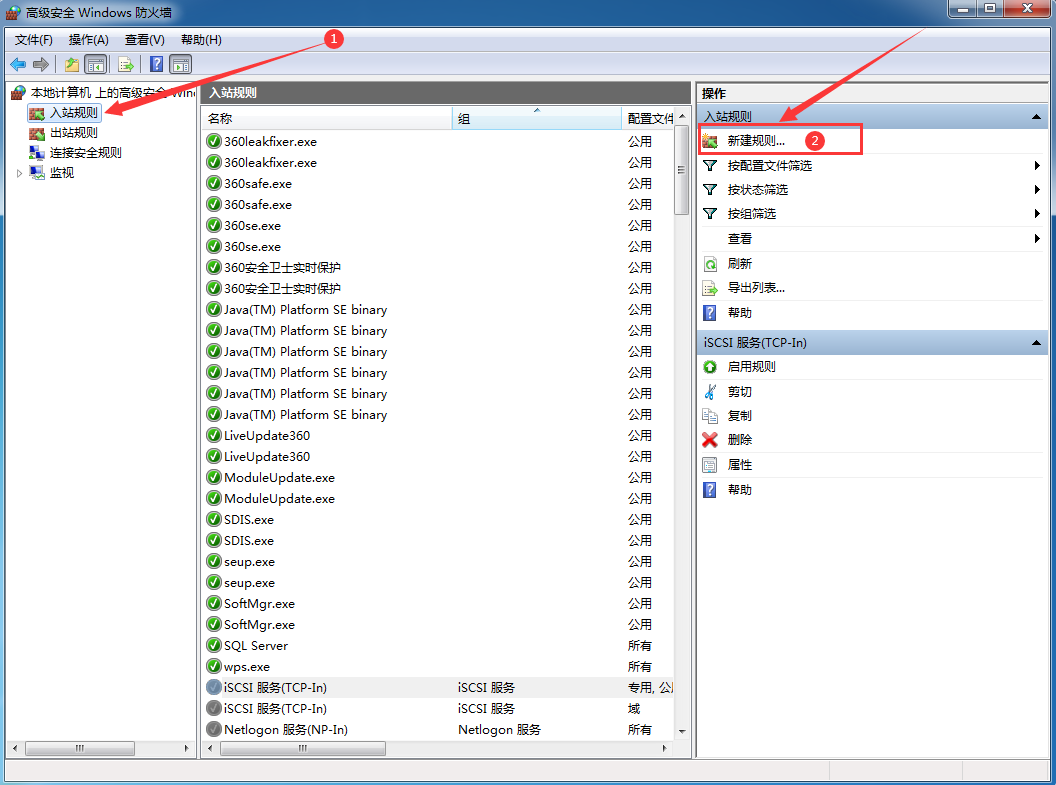Click 帮助 under iSCSI 服务 actions
Screen dimensions: 1056x785
tap(739, 490)
